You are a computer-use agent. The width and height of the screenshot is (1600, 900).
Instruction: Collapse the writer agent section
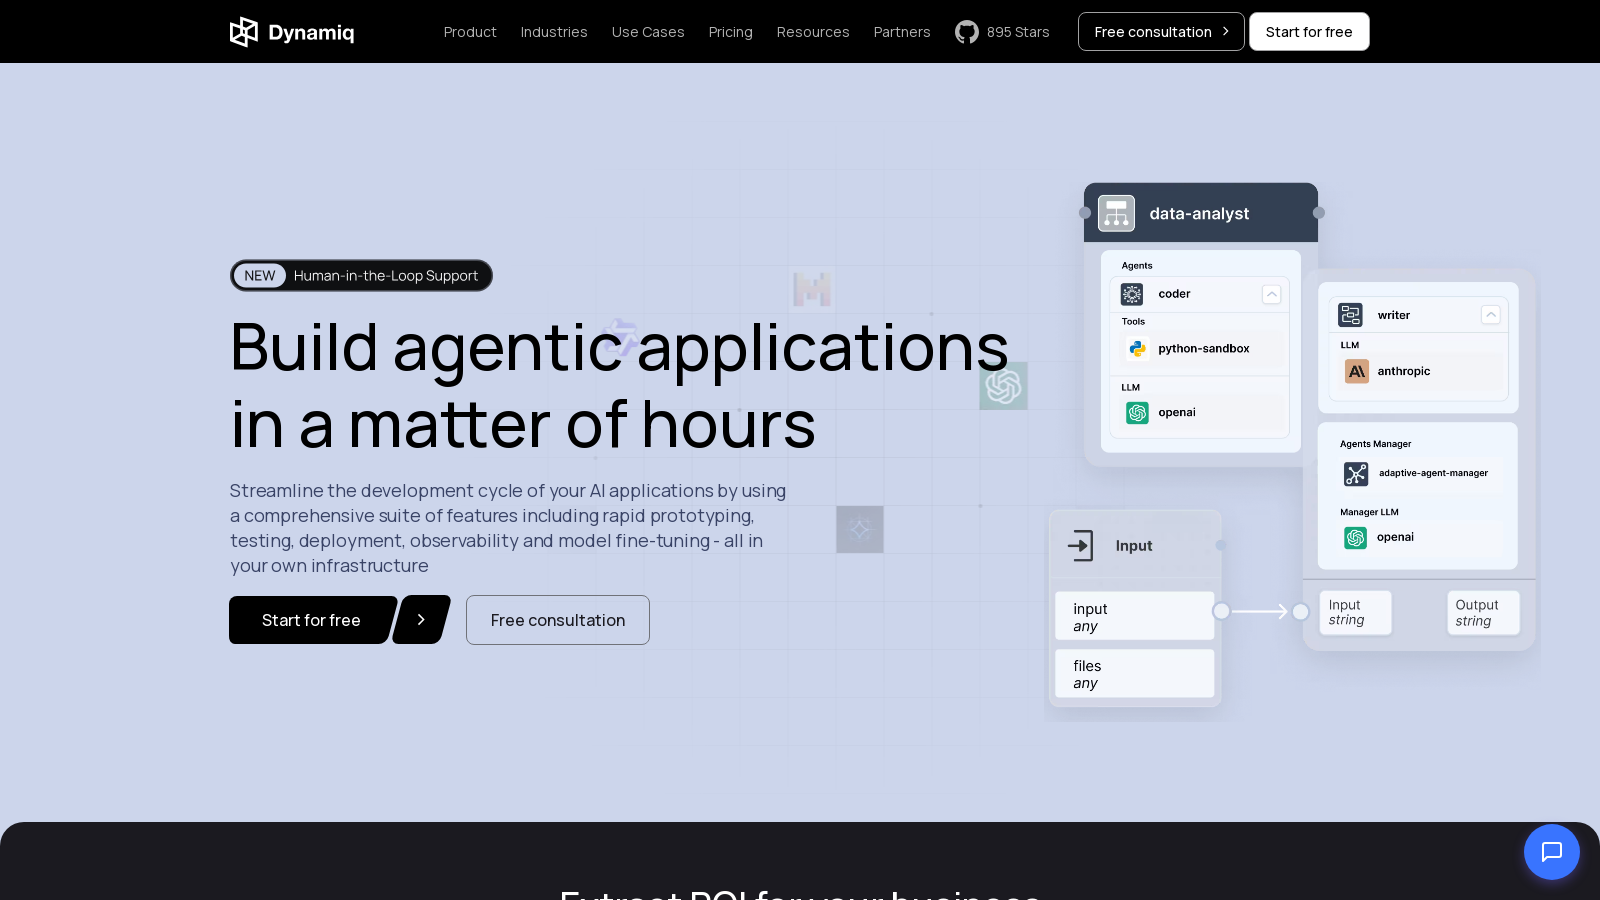coord(1490,315)
